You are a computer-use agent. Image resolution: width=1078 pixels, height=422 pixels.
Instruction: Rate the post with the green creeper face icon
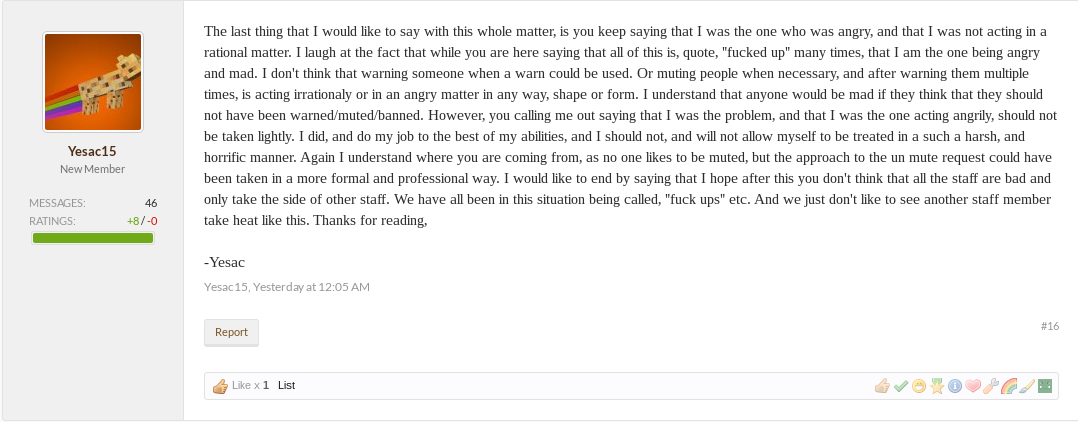(x=1045, y=386)
